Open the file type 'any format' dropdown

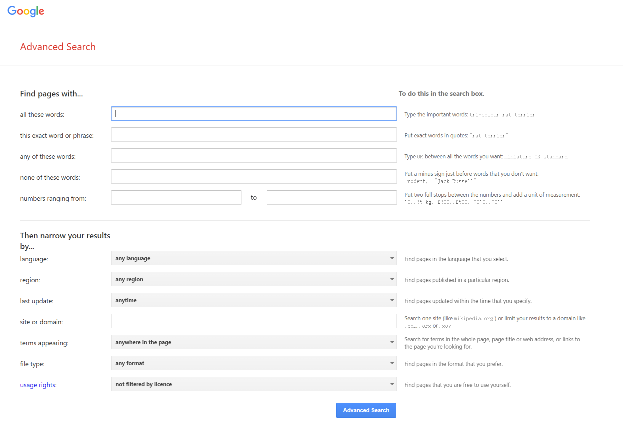(254, 363)
